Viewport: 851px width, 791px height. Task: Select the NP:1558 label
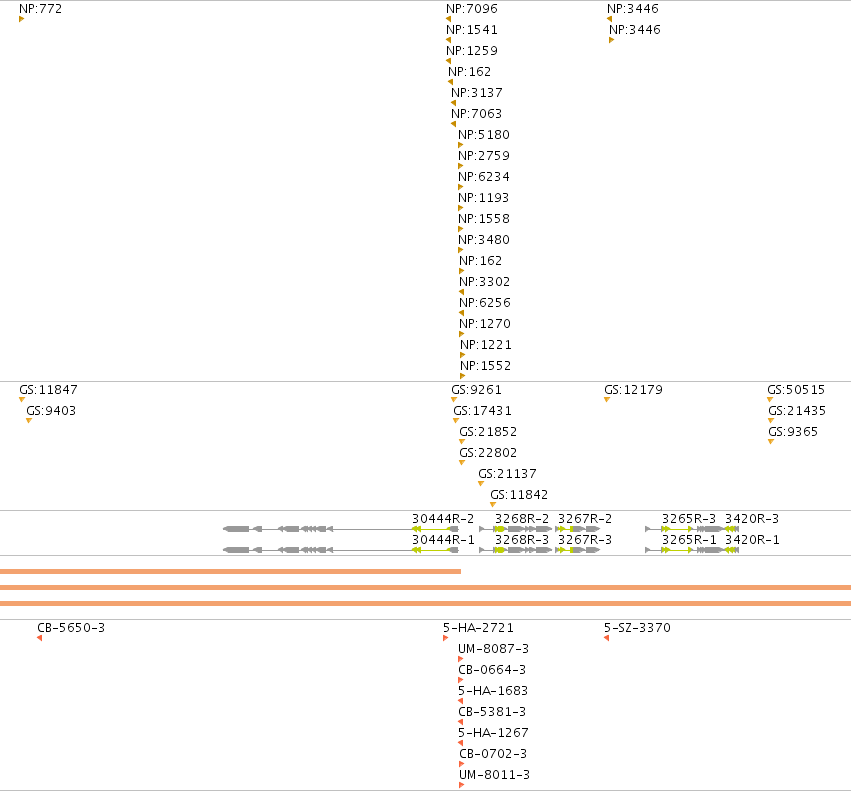pos(484,219)
